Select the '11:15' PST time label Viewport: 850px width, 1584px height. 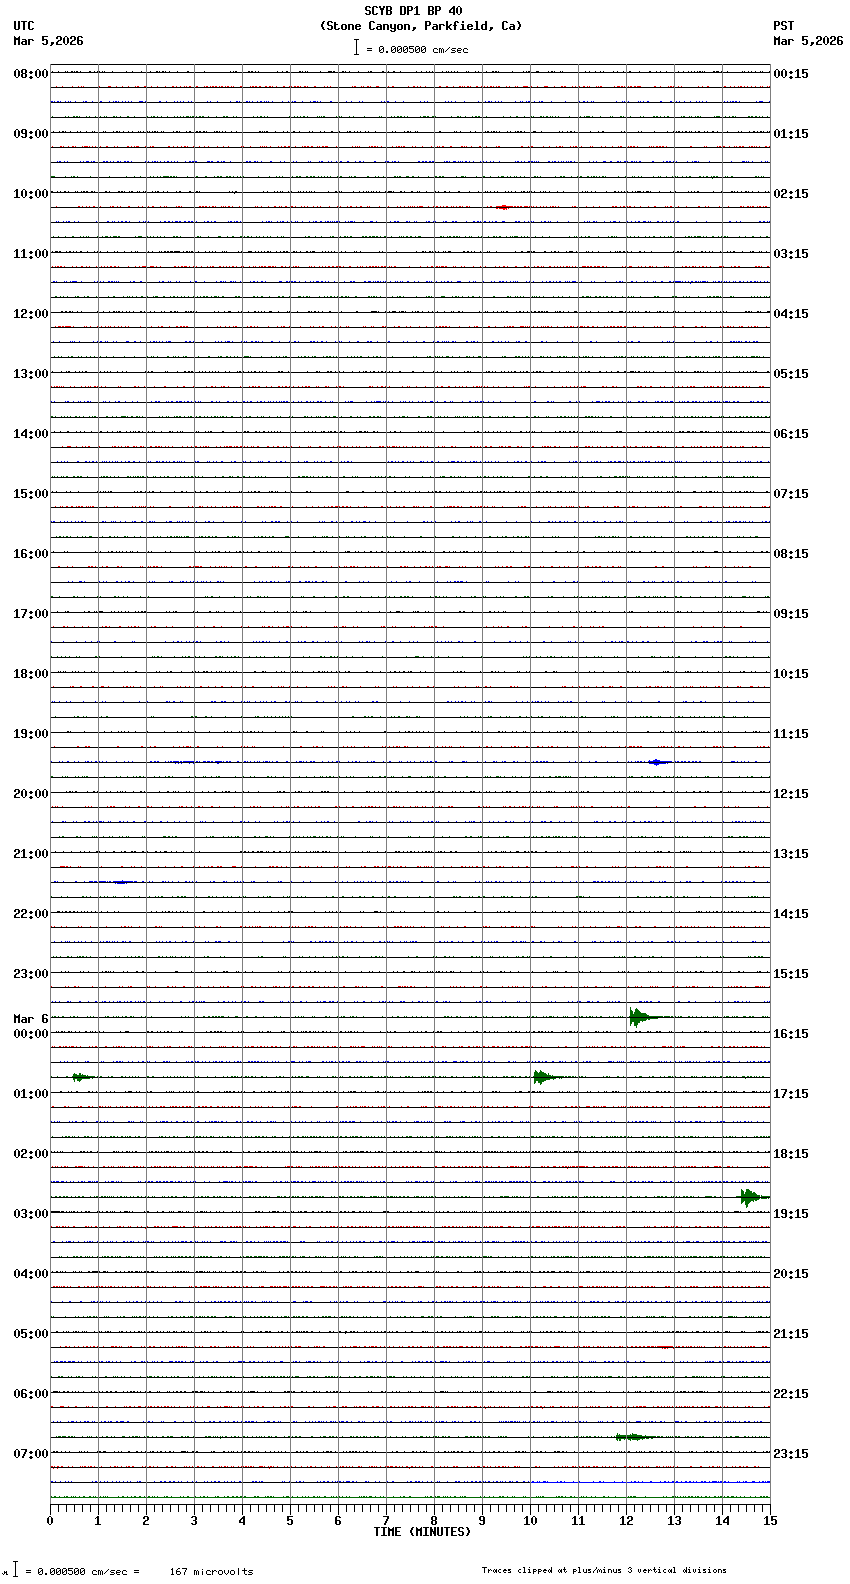(791, 734)
